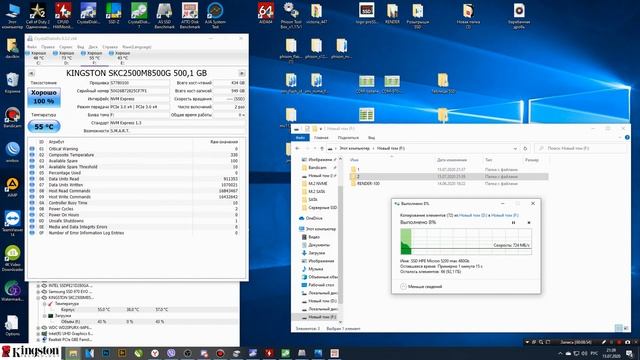Switch Explorer to large icons view
This screenshot has width=640, height=360.
[x=626, y=328]
